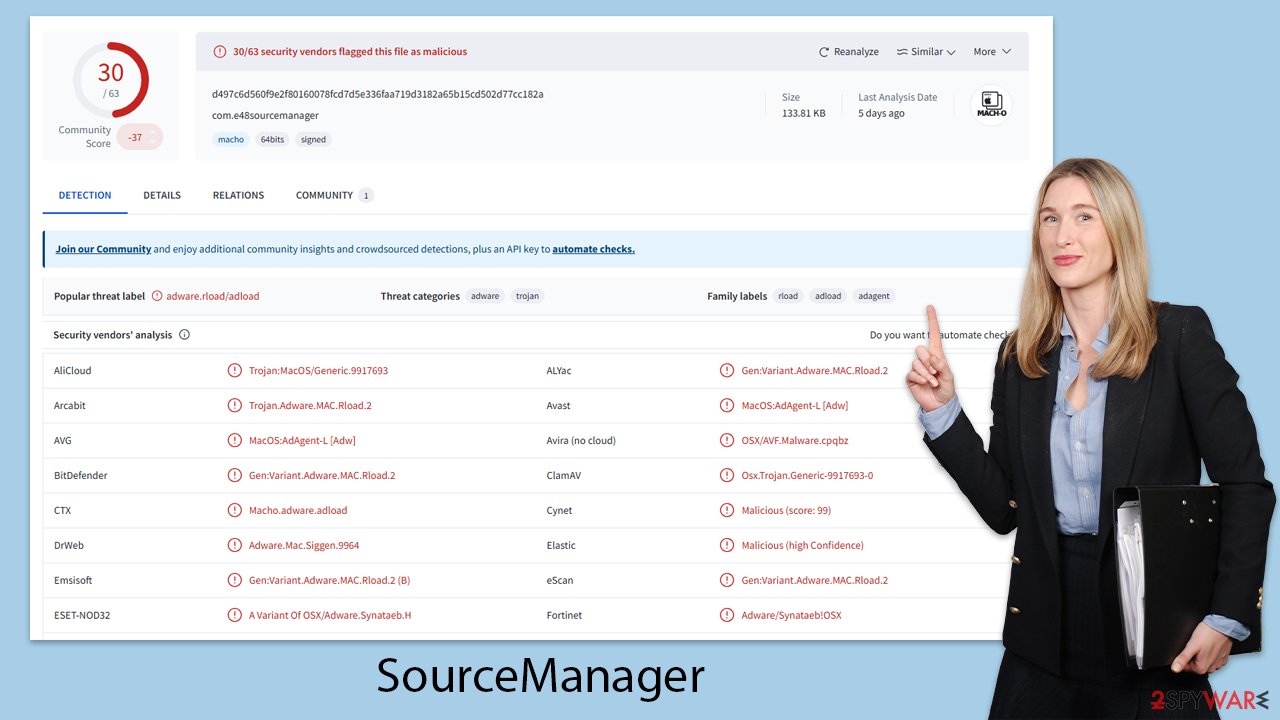This screenshot has width=1280, height=720.
Task: Select the trojan threat category chip
Action: coord(527,296)
